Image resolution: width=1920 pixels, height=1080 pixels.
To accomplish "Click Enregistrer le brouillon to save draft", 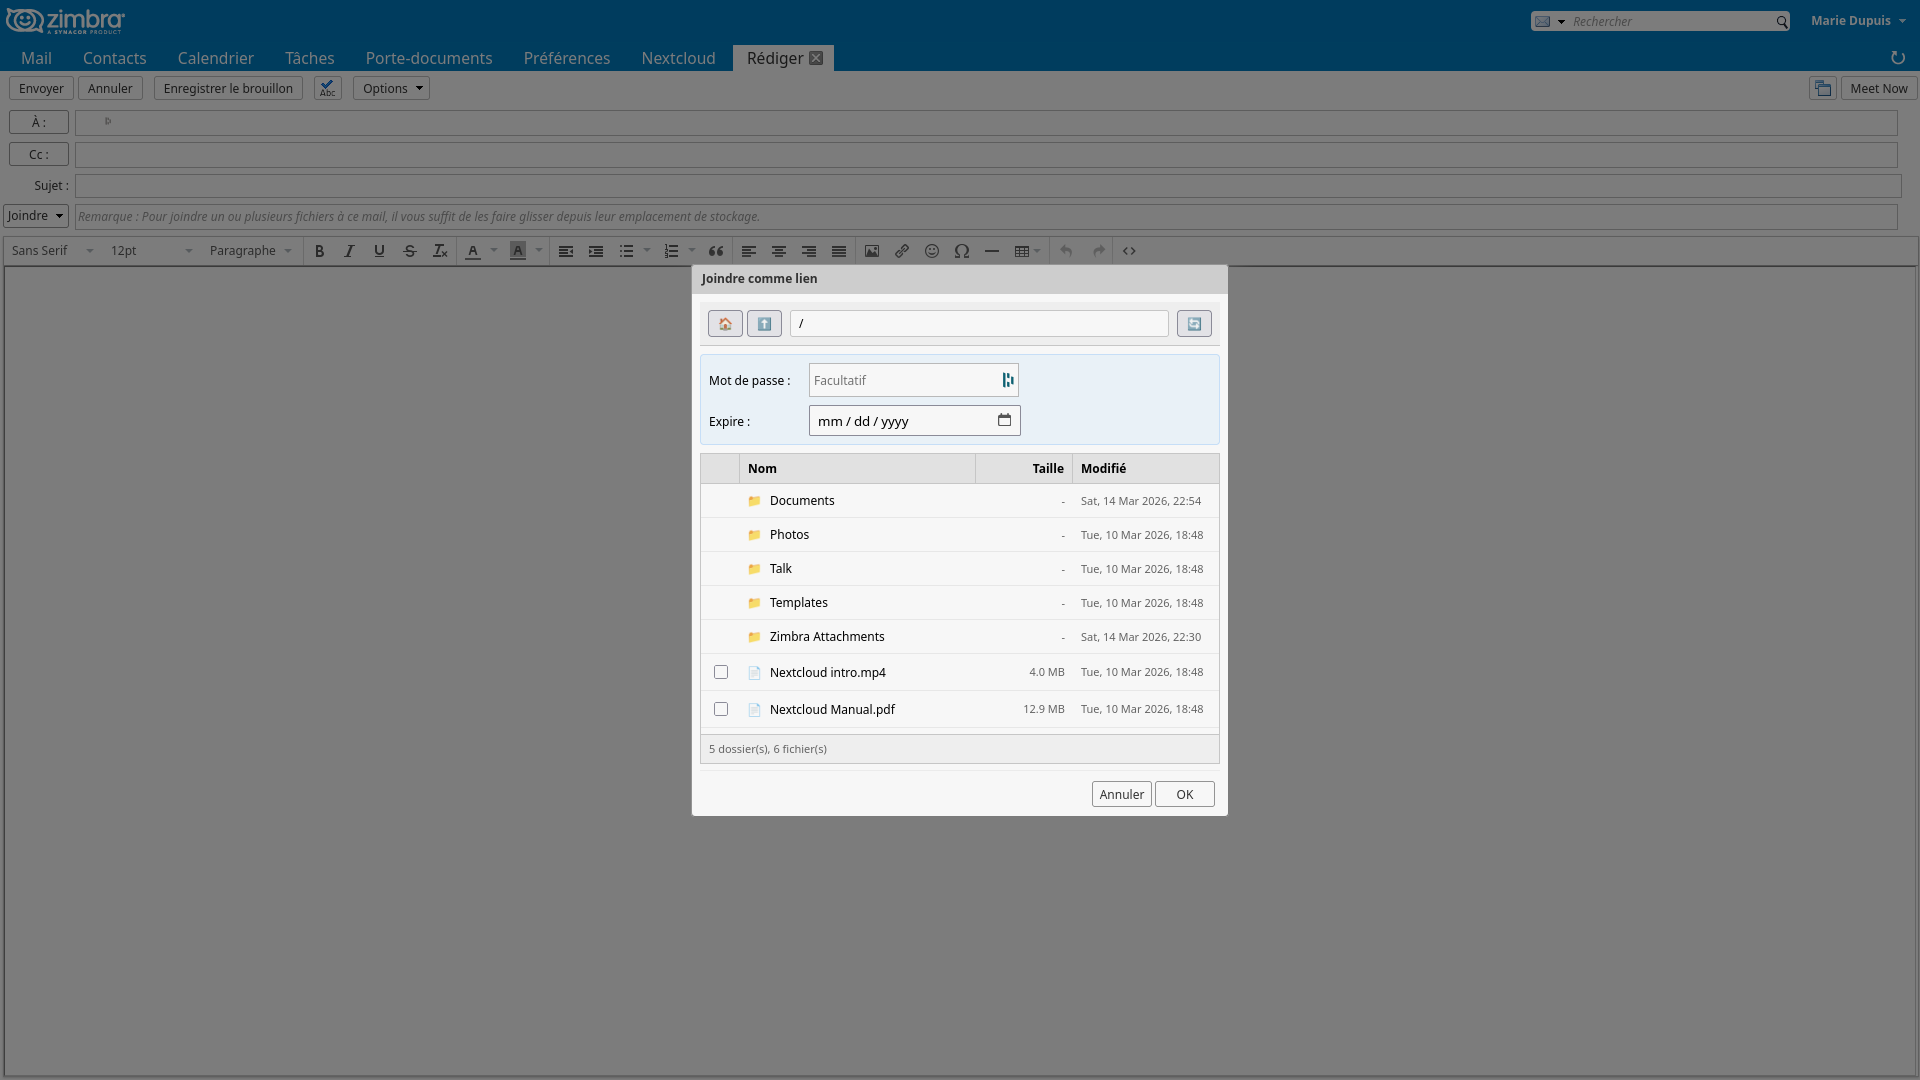I will click(228, 88).
